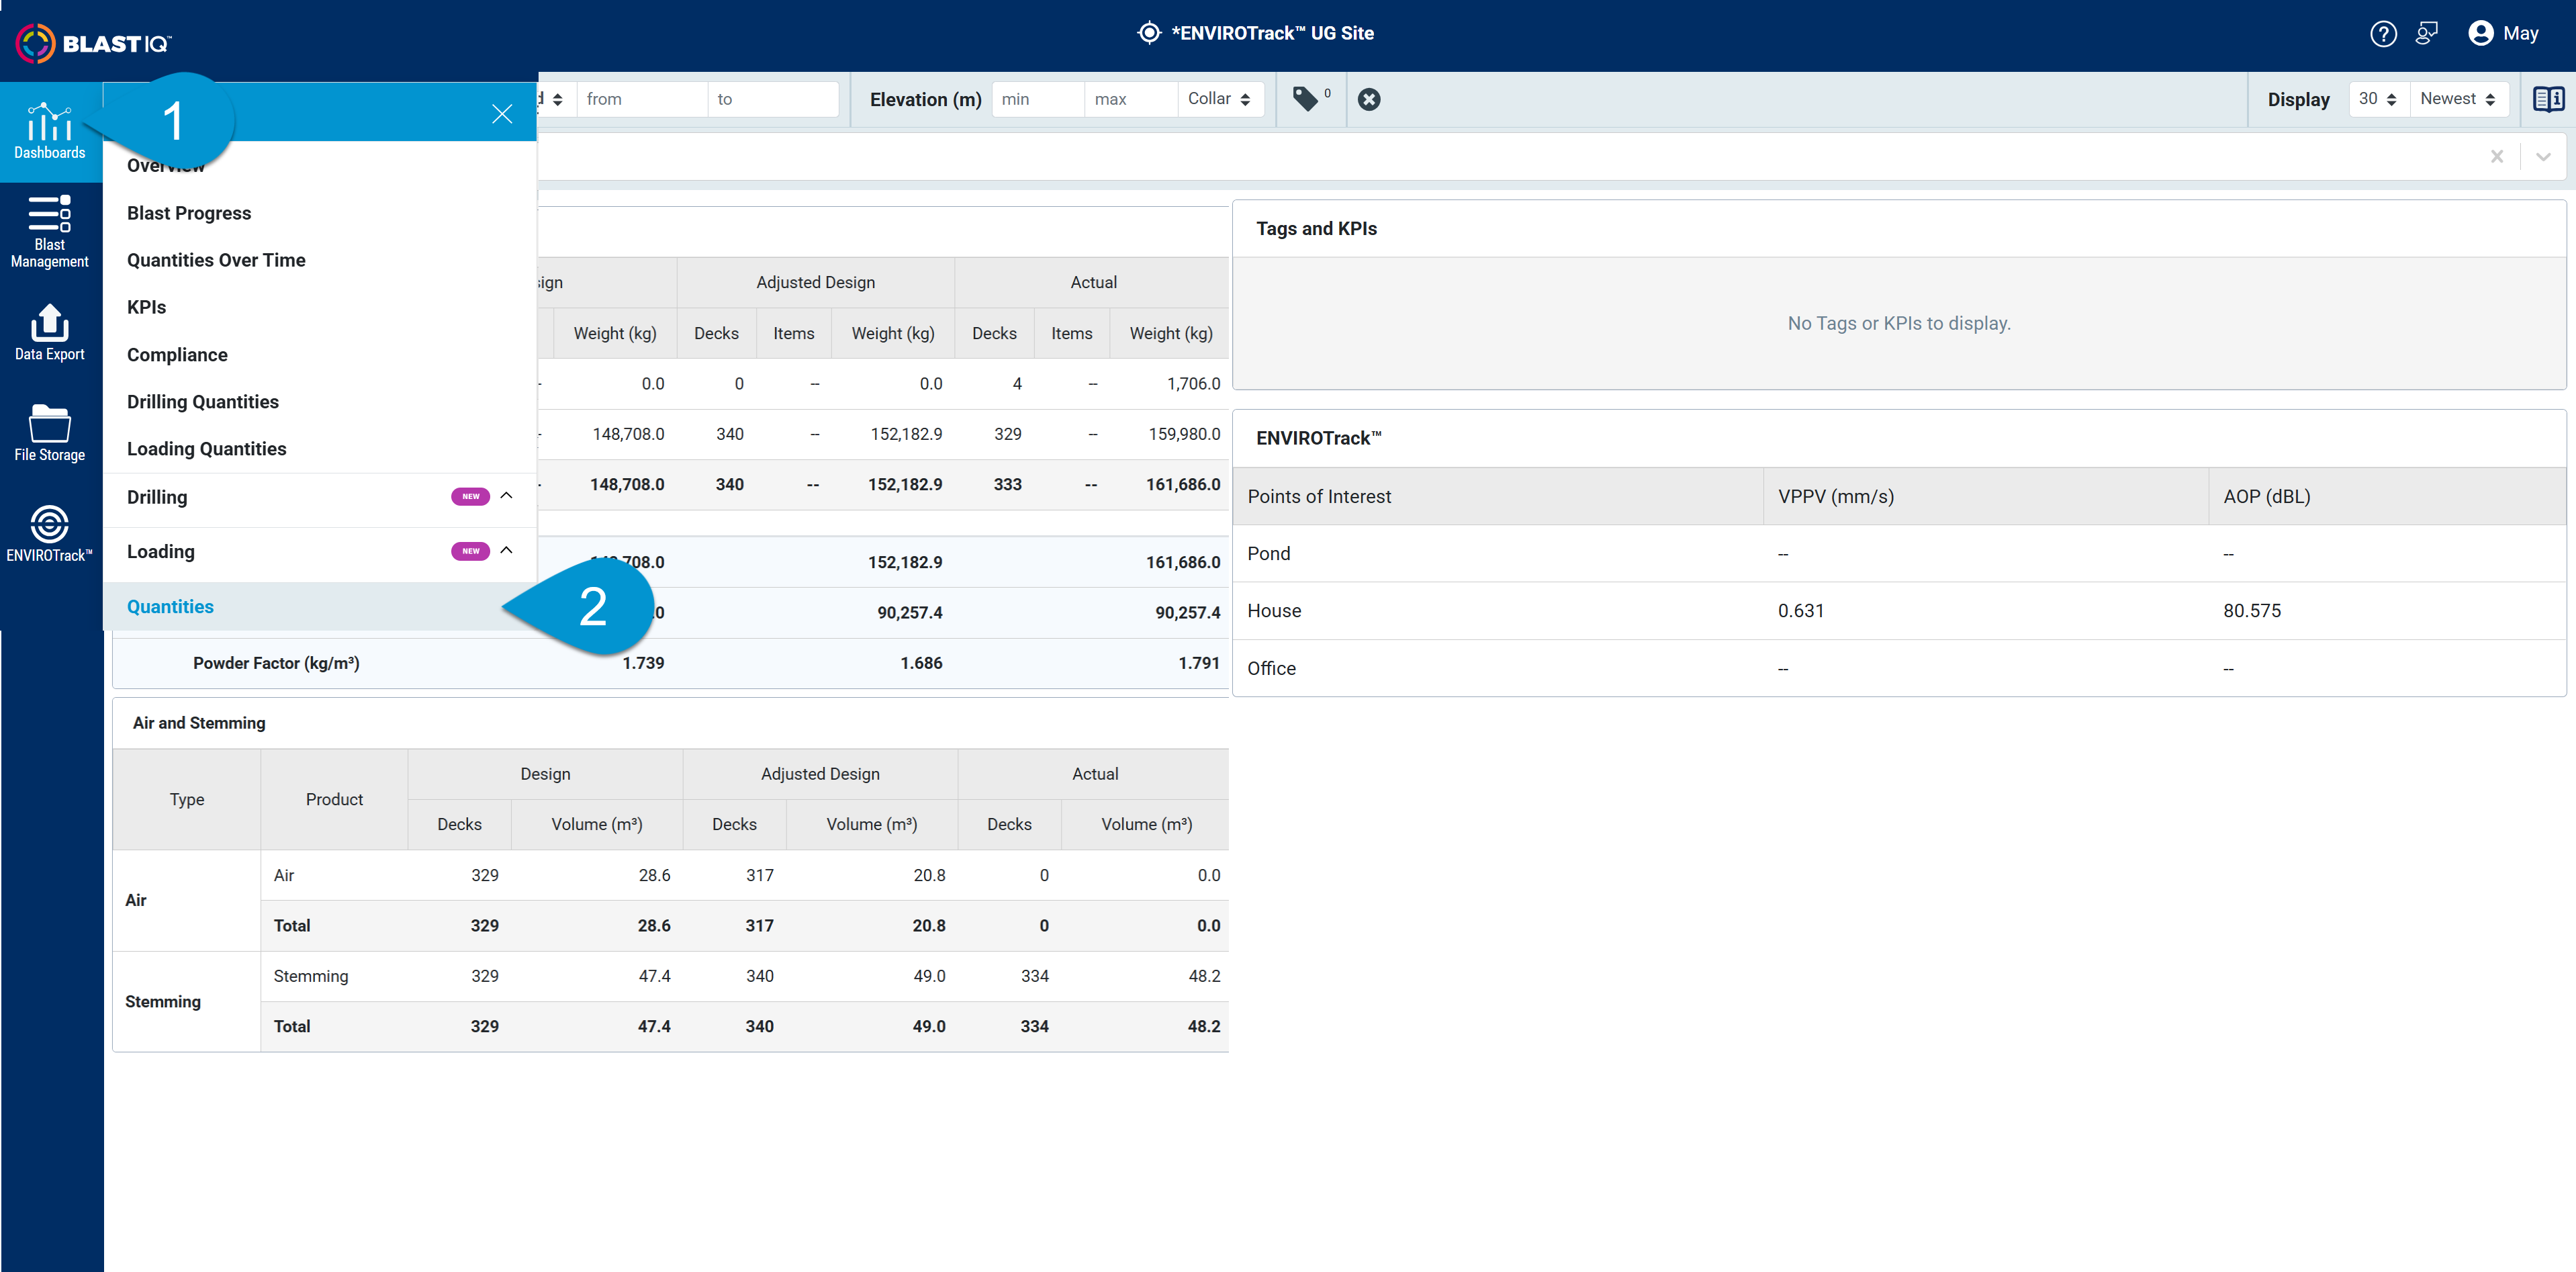
Task: Open the Compliance dashboard
Action: tap(177, 355)
